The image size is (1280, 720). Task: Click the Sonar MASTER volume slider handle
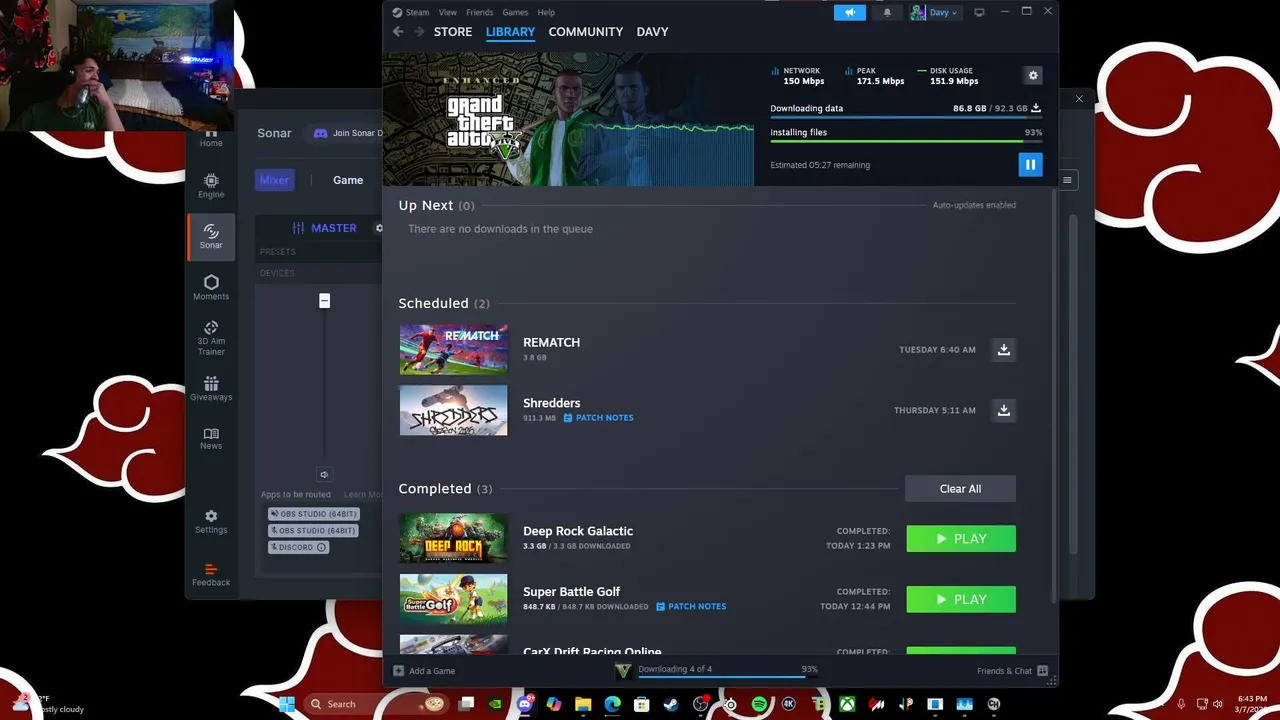(324, 301)
